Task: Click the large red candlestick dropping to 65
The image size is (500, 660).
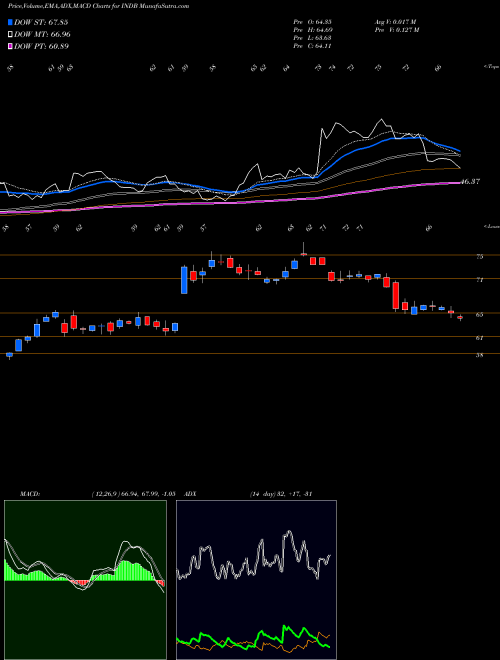Action: [396, 296]
